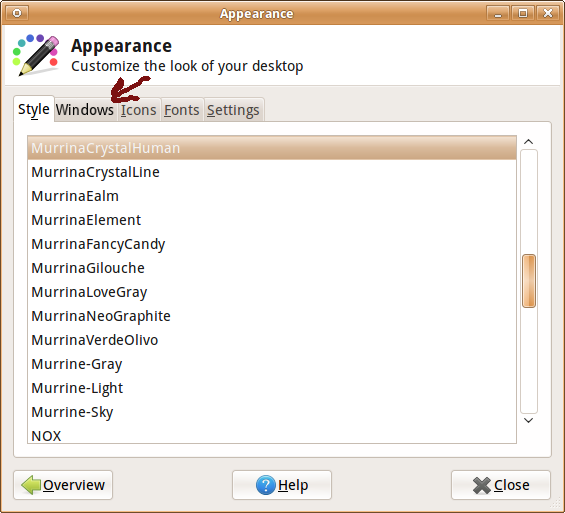Viewport: 565px width, 513px height.
Task: Select the NOX style entry
Action: click(272, 434)
